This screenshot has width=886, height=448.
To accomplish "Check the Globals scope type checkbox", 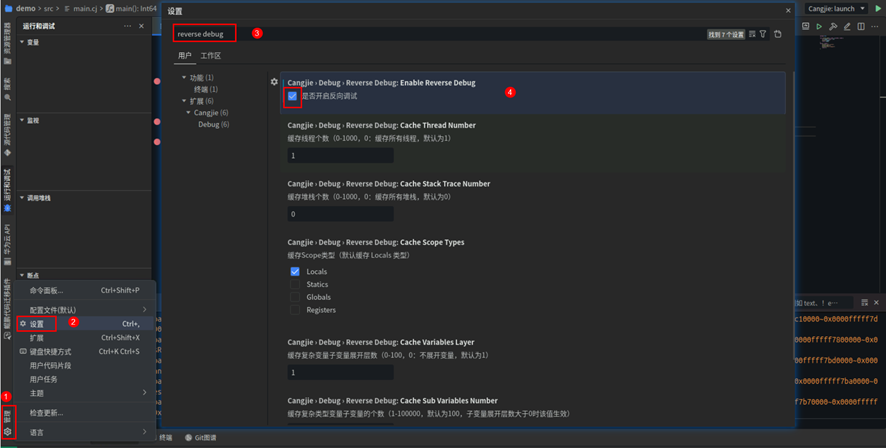I will 295,297.
